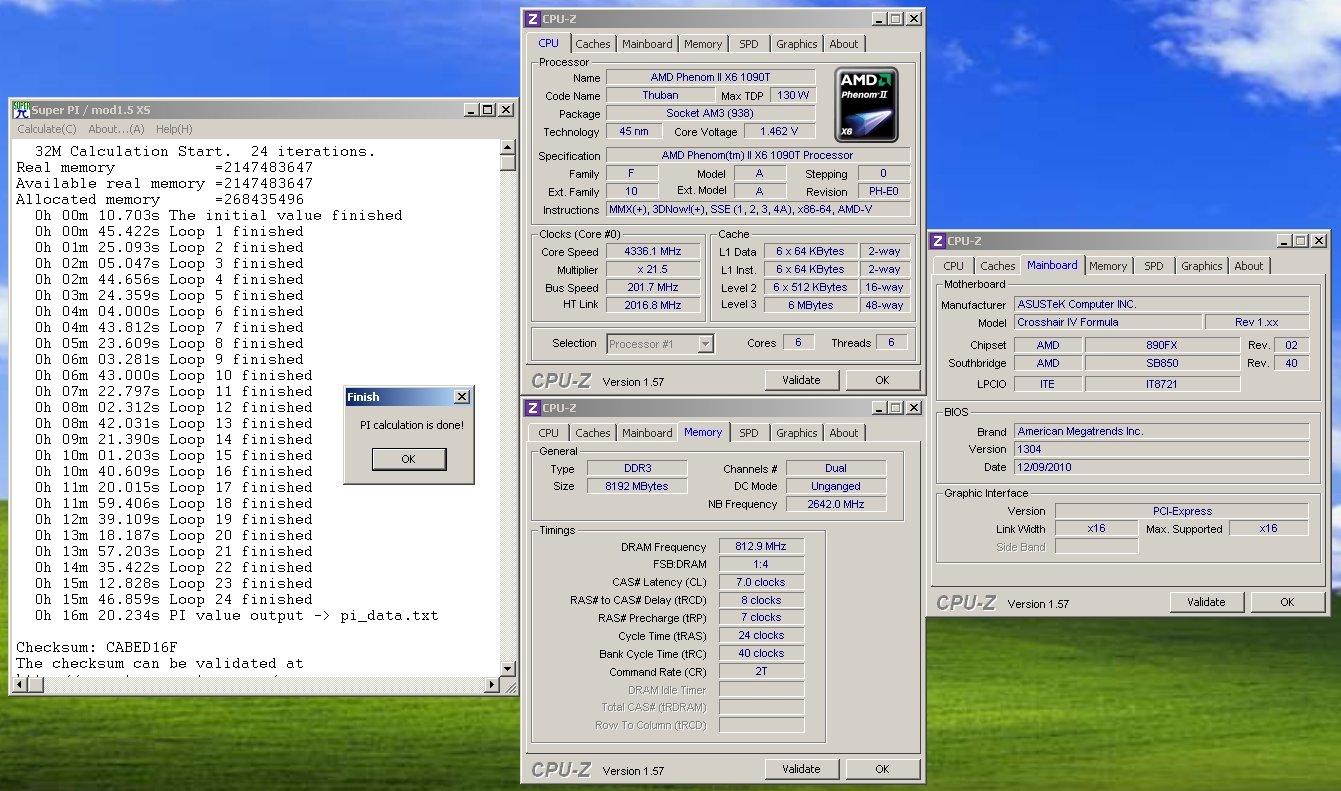Open SPD tab in the mainboard CPU-Z window
This screenshot has width=1341, height=791.
pyautogui.click(x=1154, y=266)
